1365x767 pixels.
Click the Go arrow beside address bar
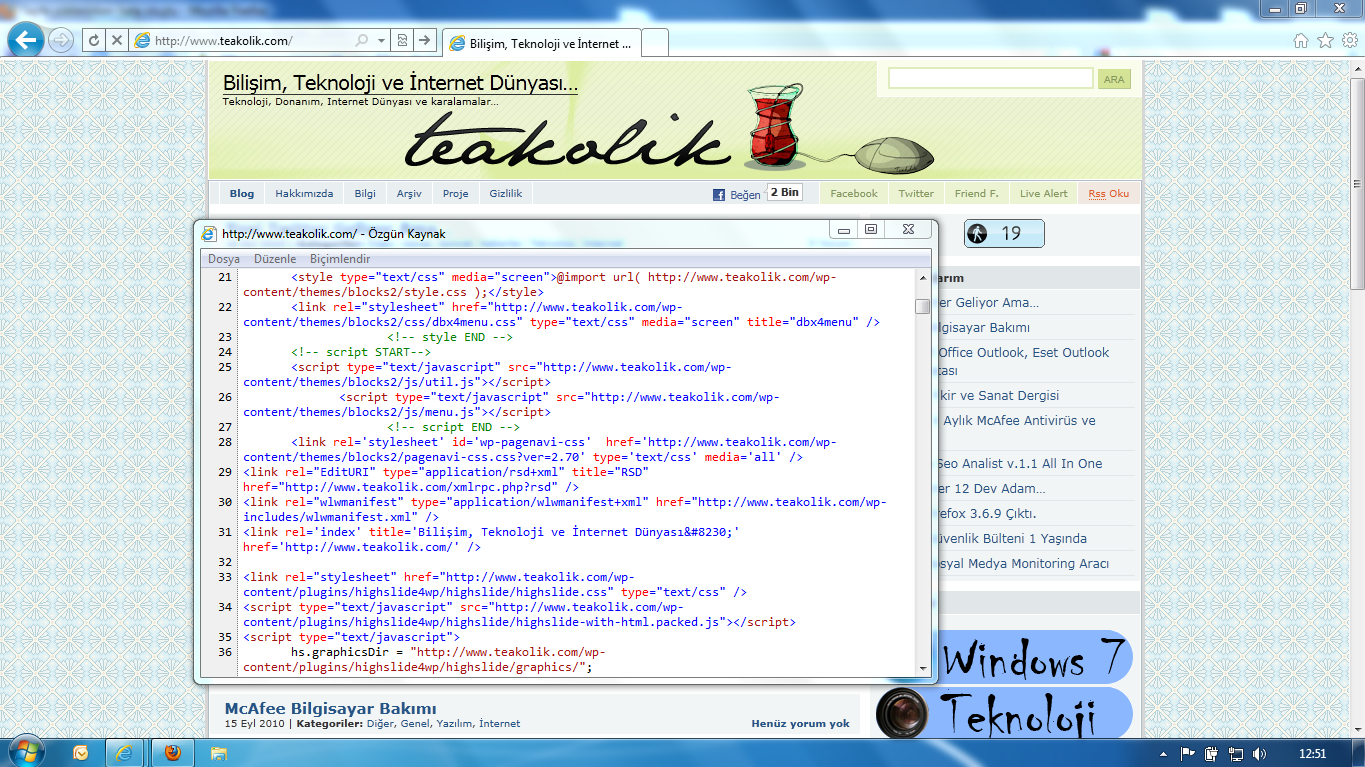coord(424,40)
